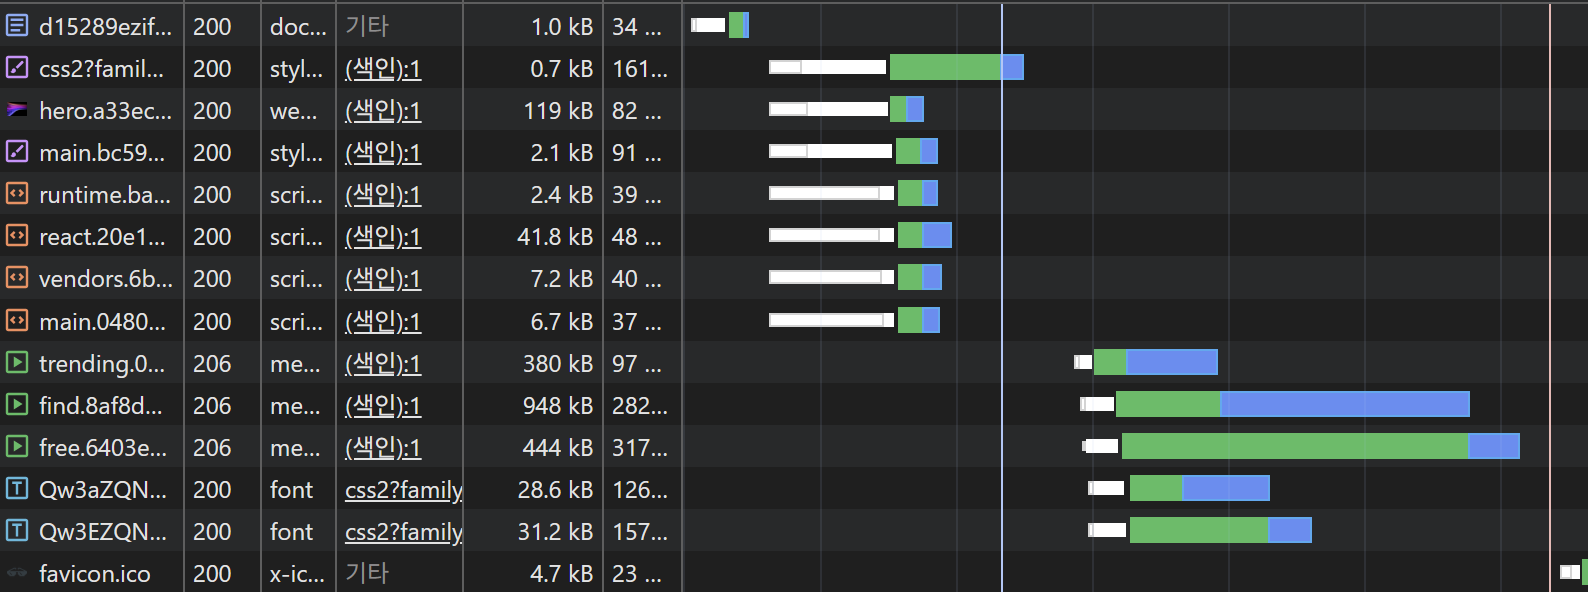Select the hero.a33ec request name
1588x592 pixels.
click(x=105, y=111)
